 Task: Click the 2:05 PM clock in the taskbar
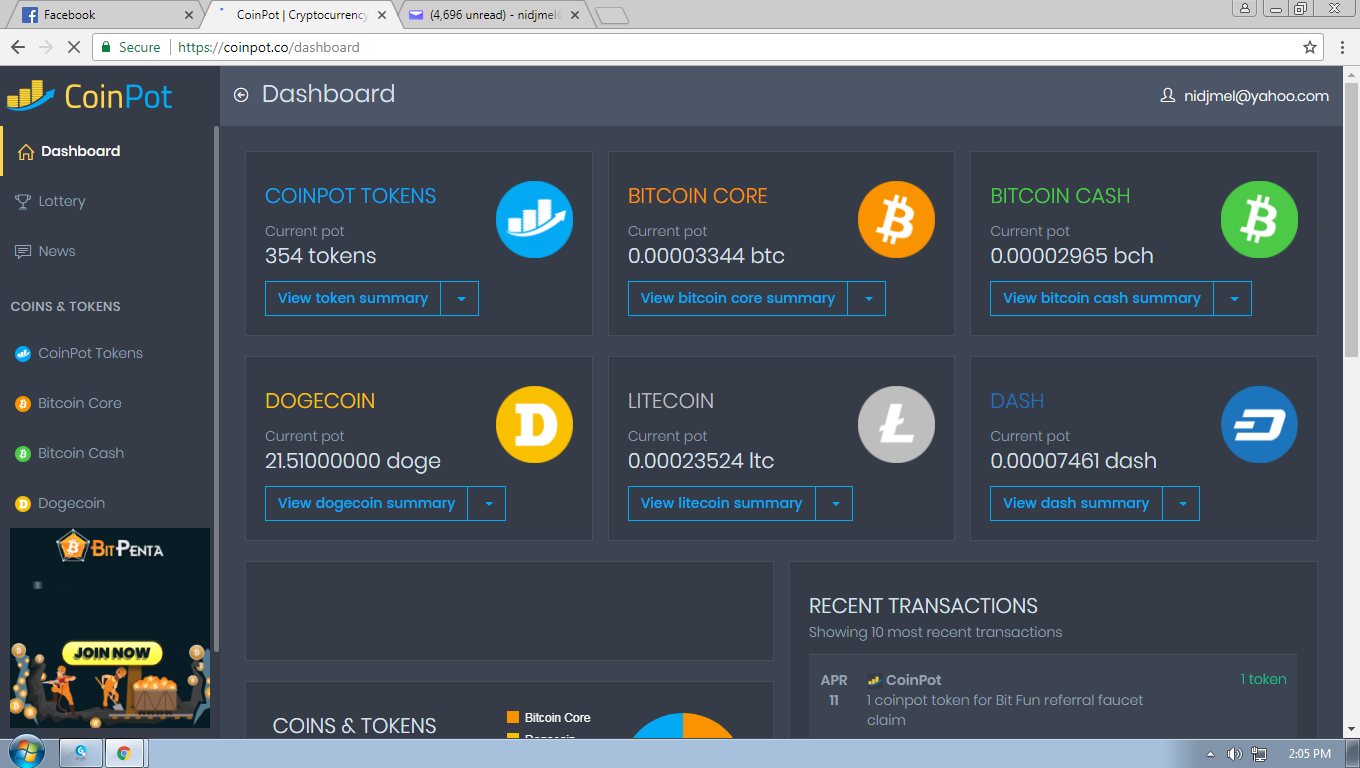coord(1308,754)
